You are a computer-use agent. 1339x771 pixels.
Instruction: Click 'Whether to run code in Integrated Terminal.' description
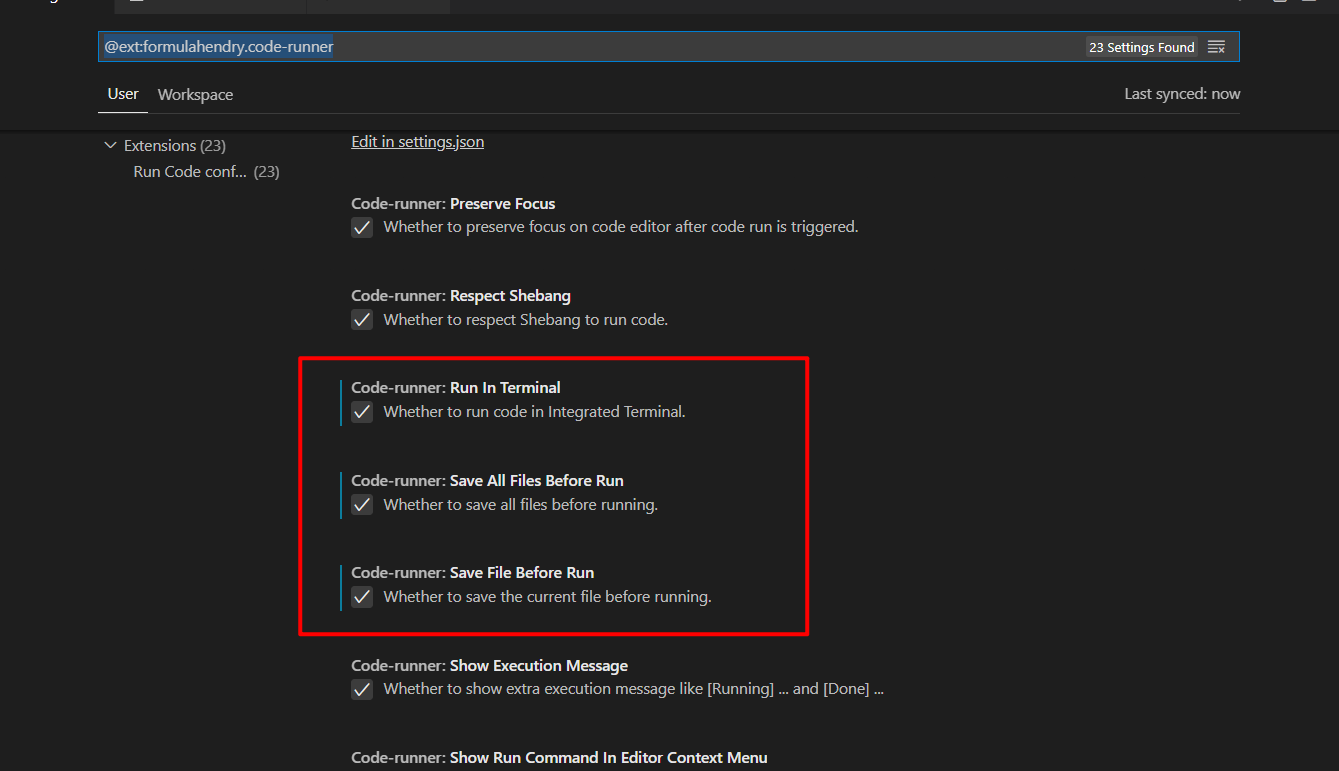535,412
